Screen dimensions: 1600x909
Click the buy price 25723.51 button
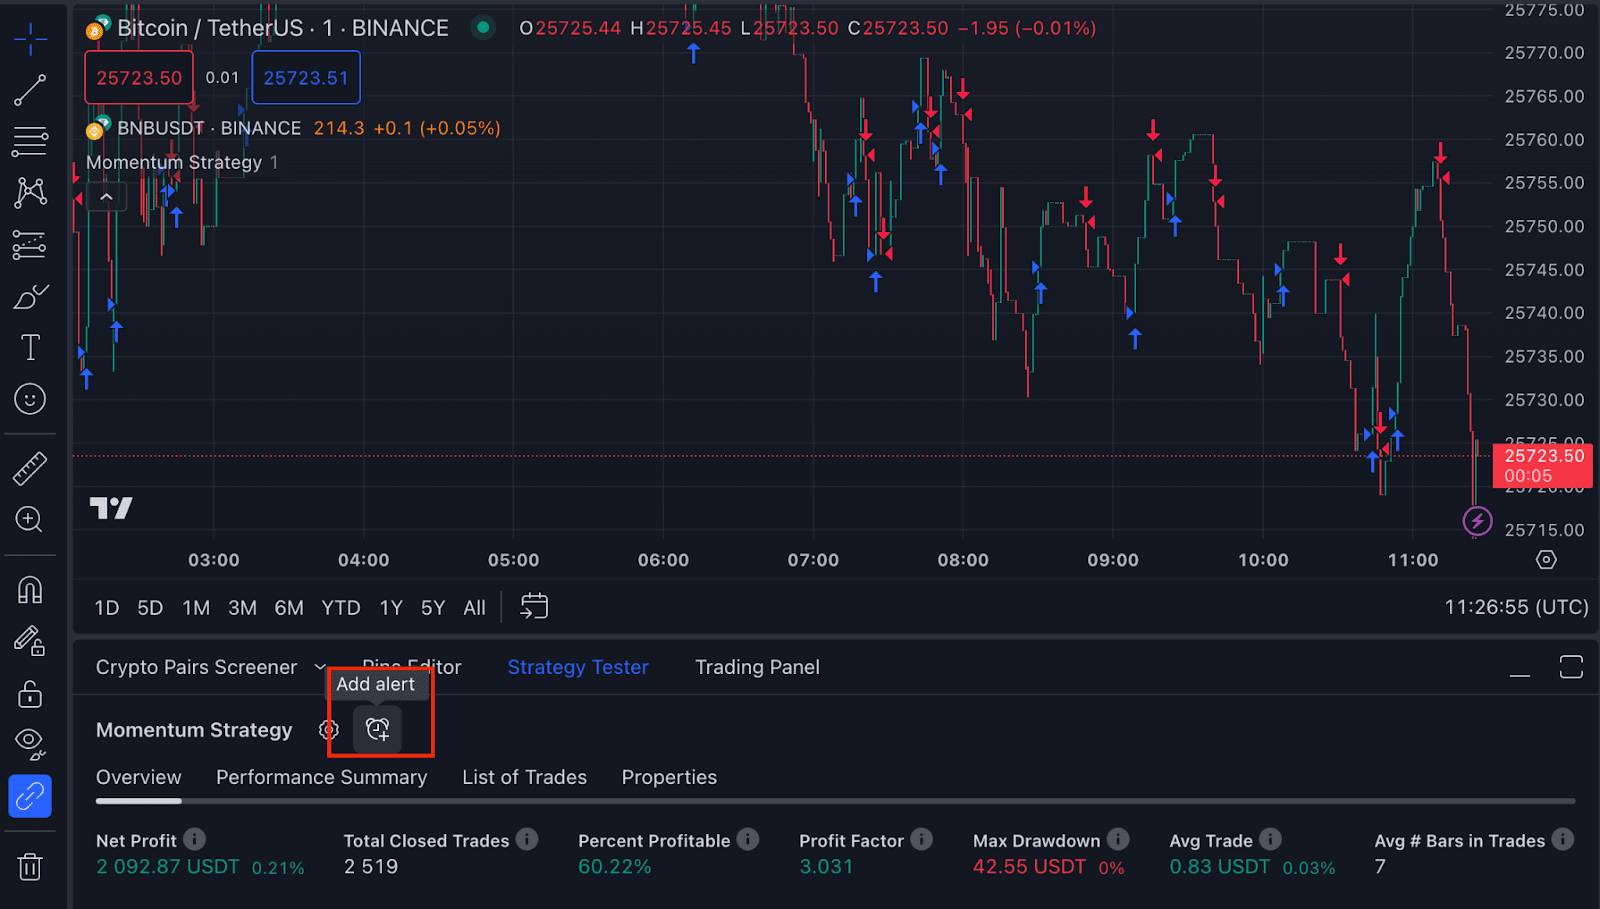point(306,78)
